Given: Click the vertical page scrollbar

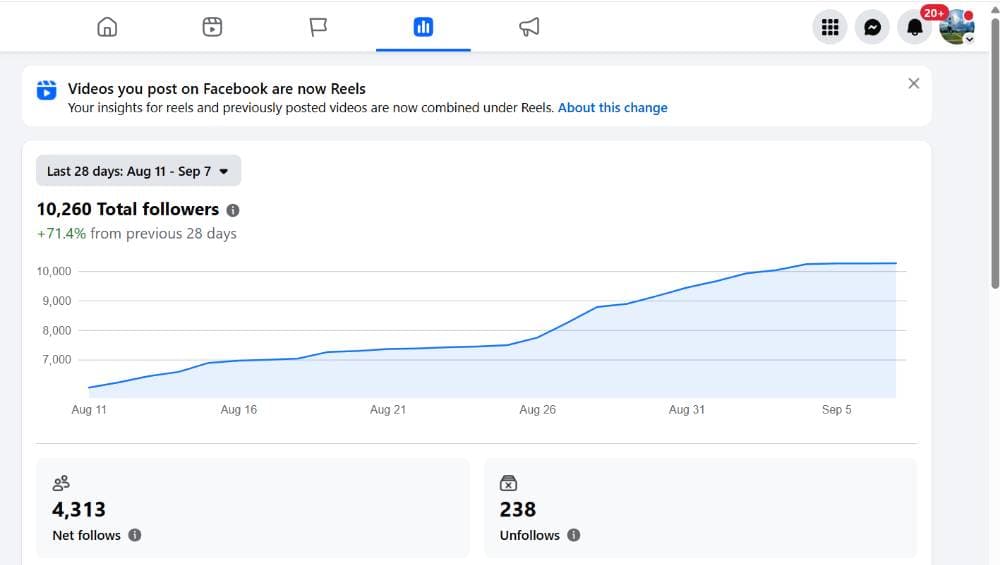Looking at the screenshot, I should 995,153.
